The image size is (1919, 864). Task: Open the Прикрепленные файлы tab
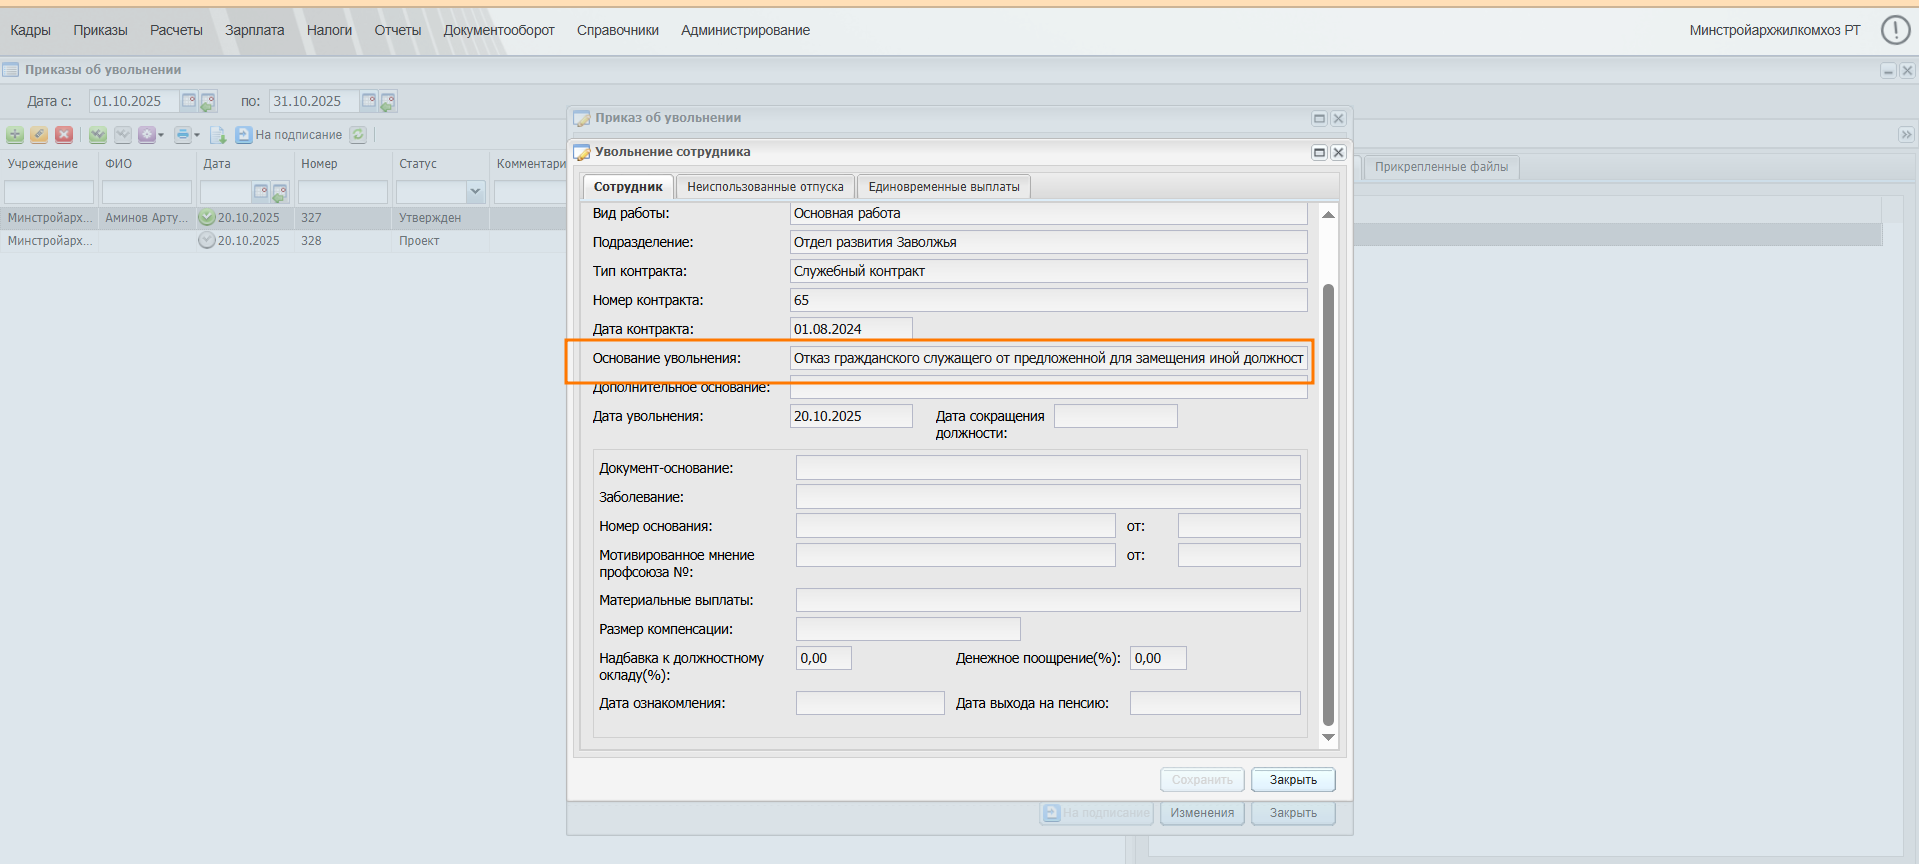(1441, 167)
